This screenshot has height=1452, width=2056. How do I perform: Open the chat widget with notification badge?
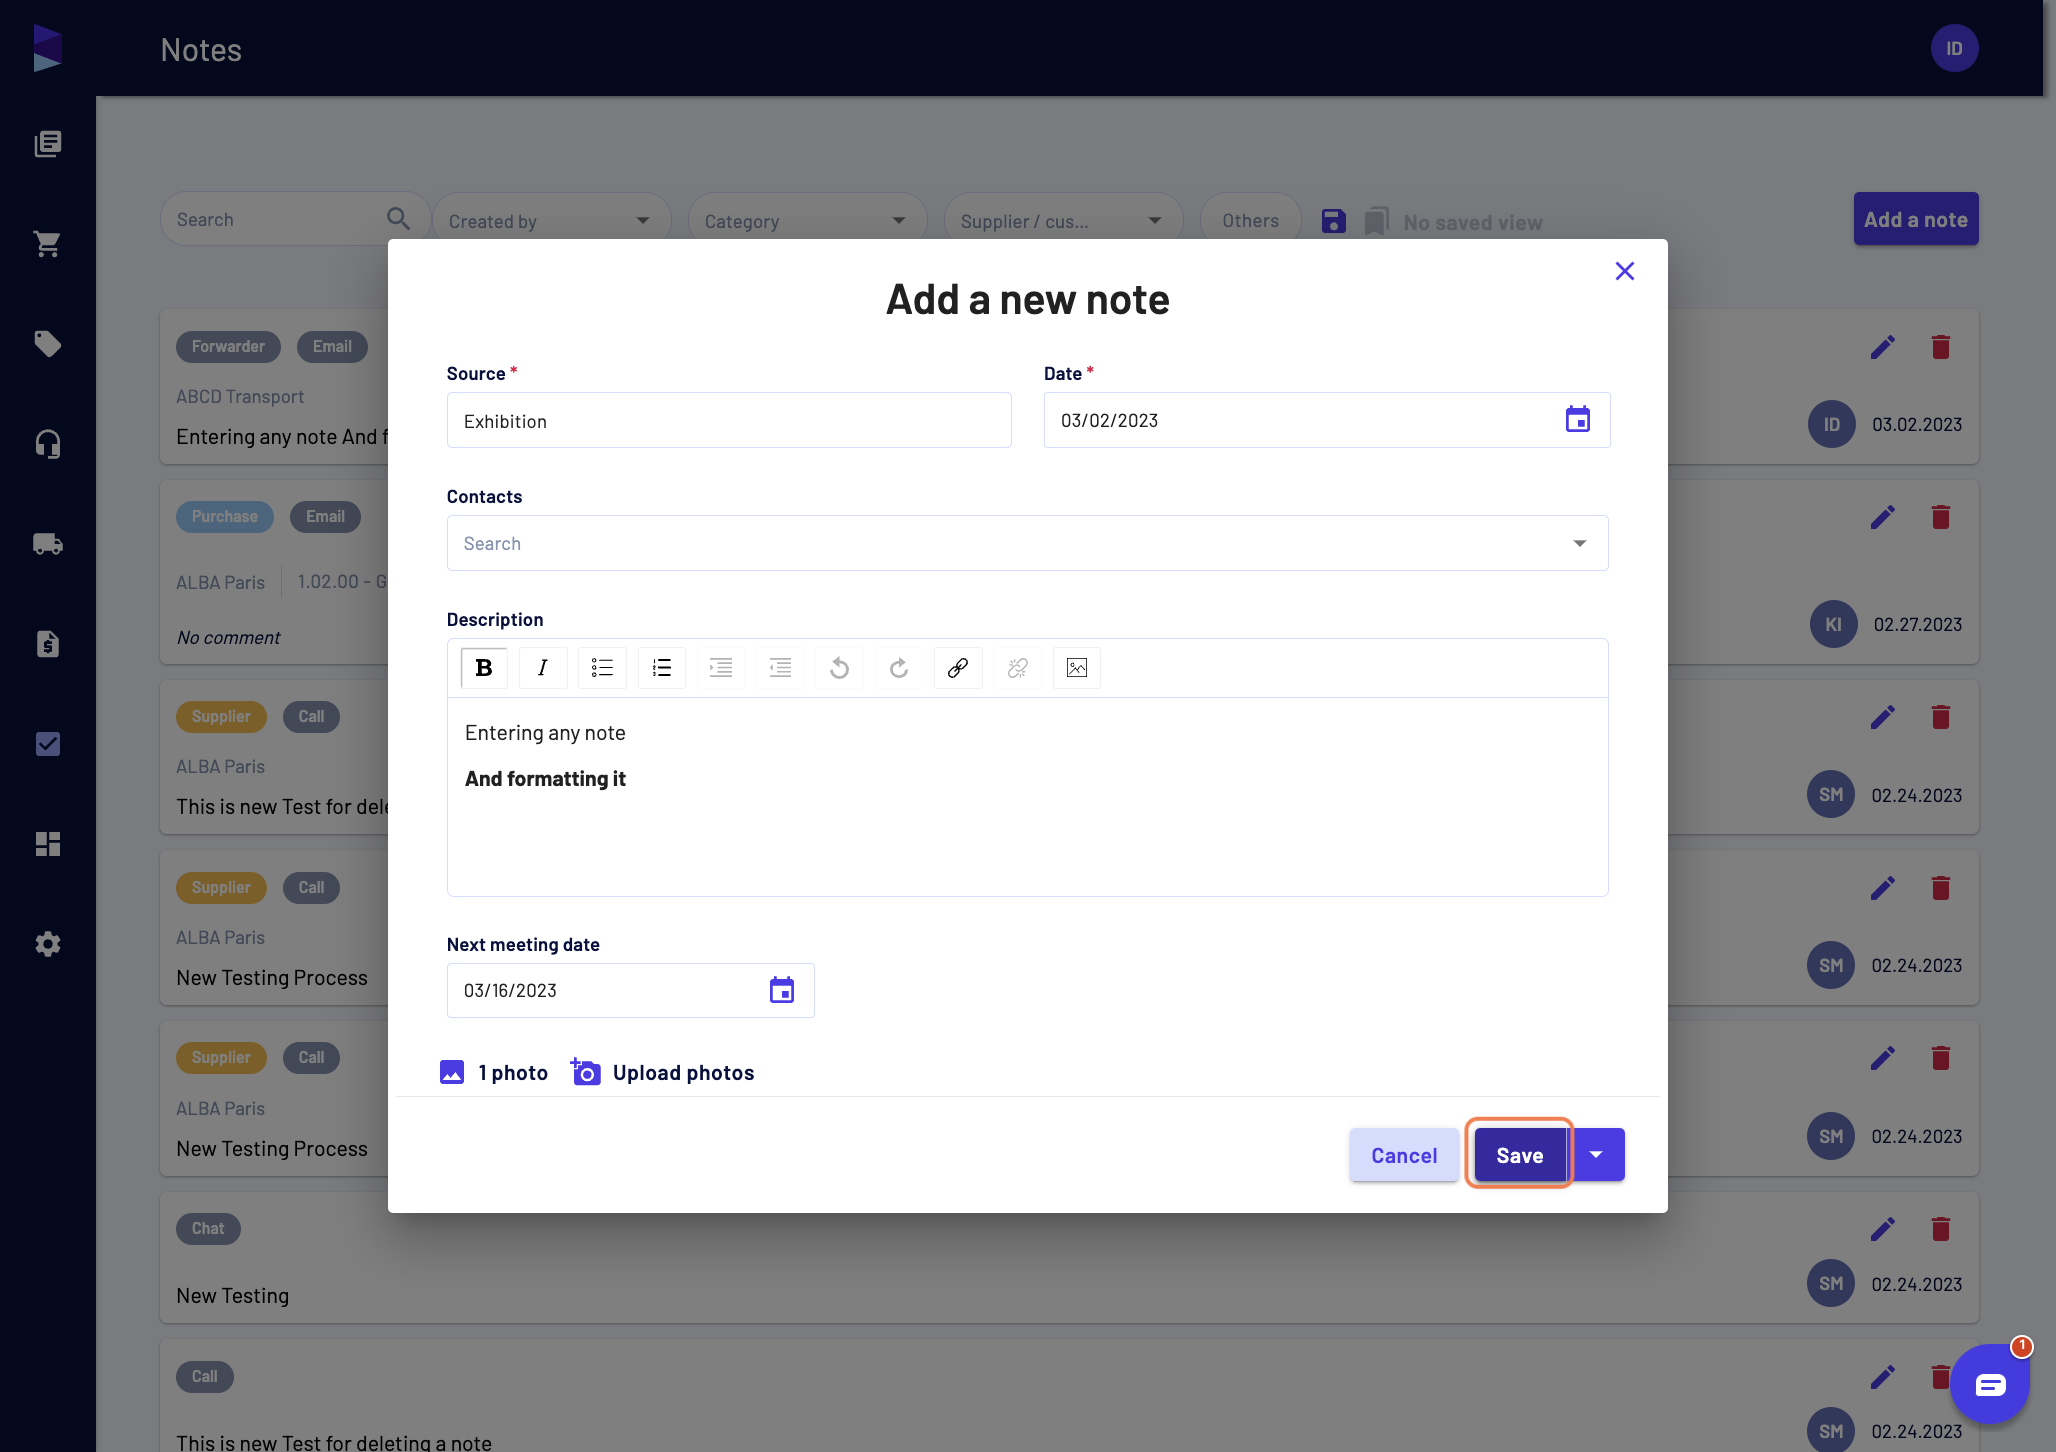point(1989,1384)
